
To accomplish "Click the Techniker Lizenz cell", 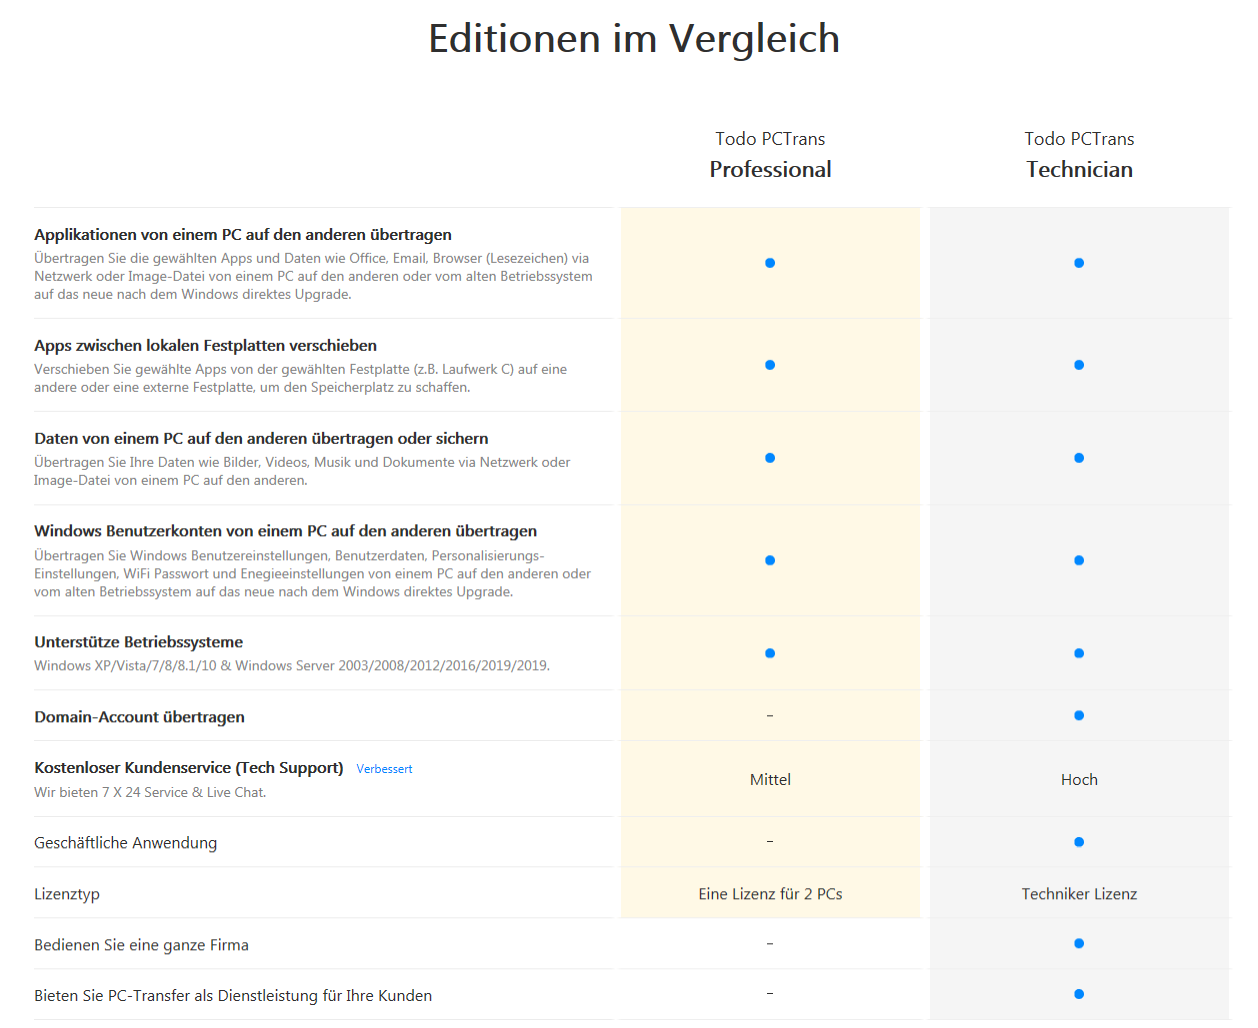I will [x=1079, y=894].
